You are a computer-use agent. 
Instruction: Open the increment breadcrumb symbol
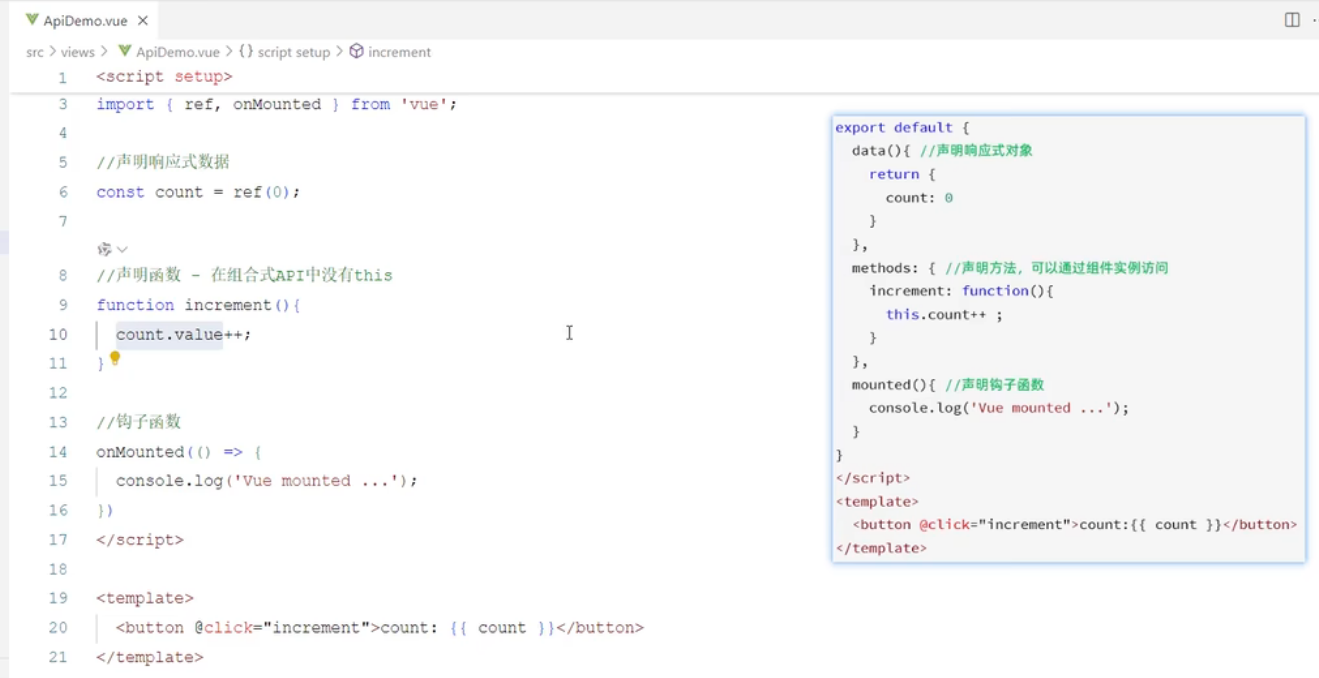[x=400, y=52]
